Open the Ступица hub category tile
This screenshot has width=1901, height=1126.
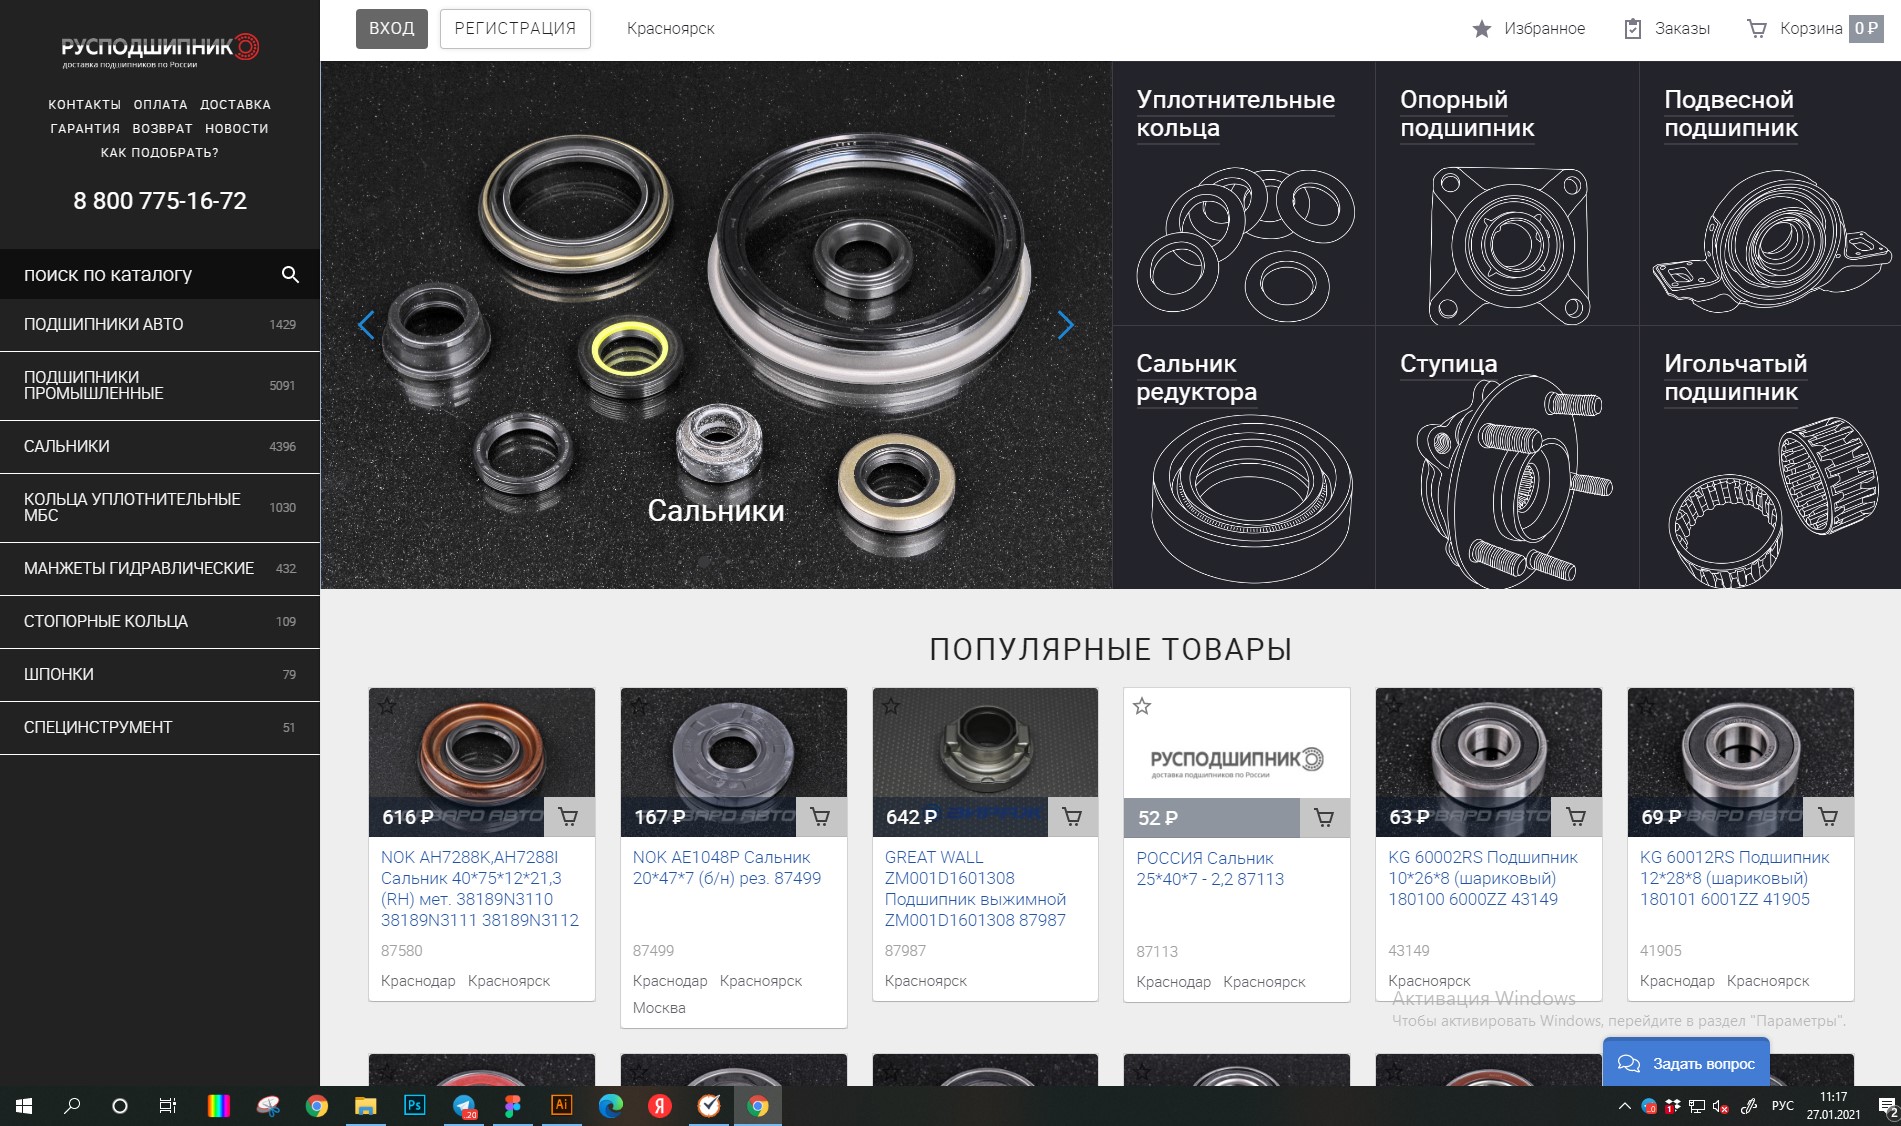tap(1507, 457)
